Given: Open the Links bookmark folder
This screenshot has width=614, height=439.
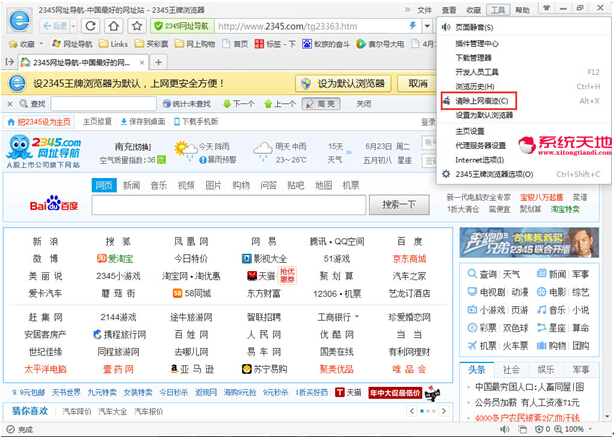Looking at the screenshot, I should tap(114, 44).
